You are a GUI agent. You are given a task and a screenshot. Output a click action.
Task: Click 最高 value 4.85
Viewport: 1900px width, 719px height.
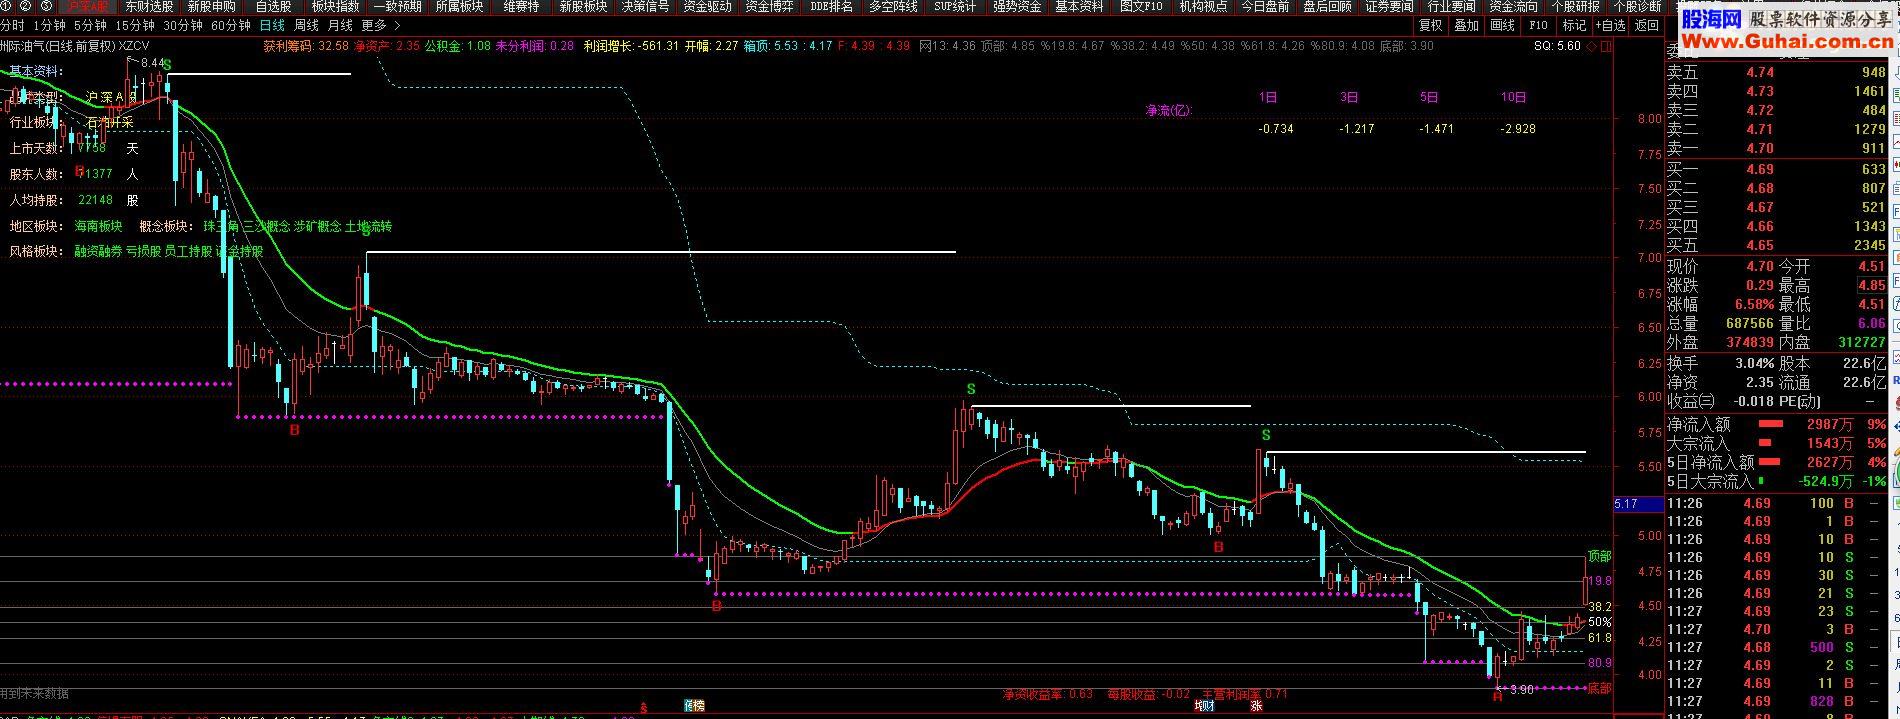(1871, 285)
